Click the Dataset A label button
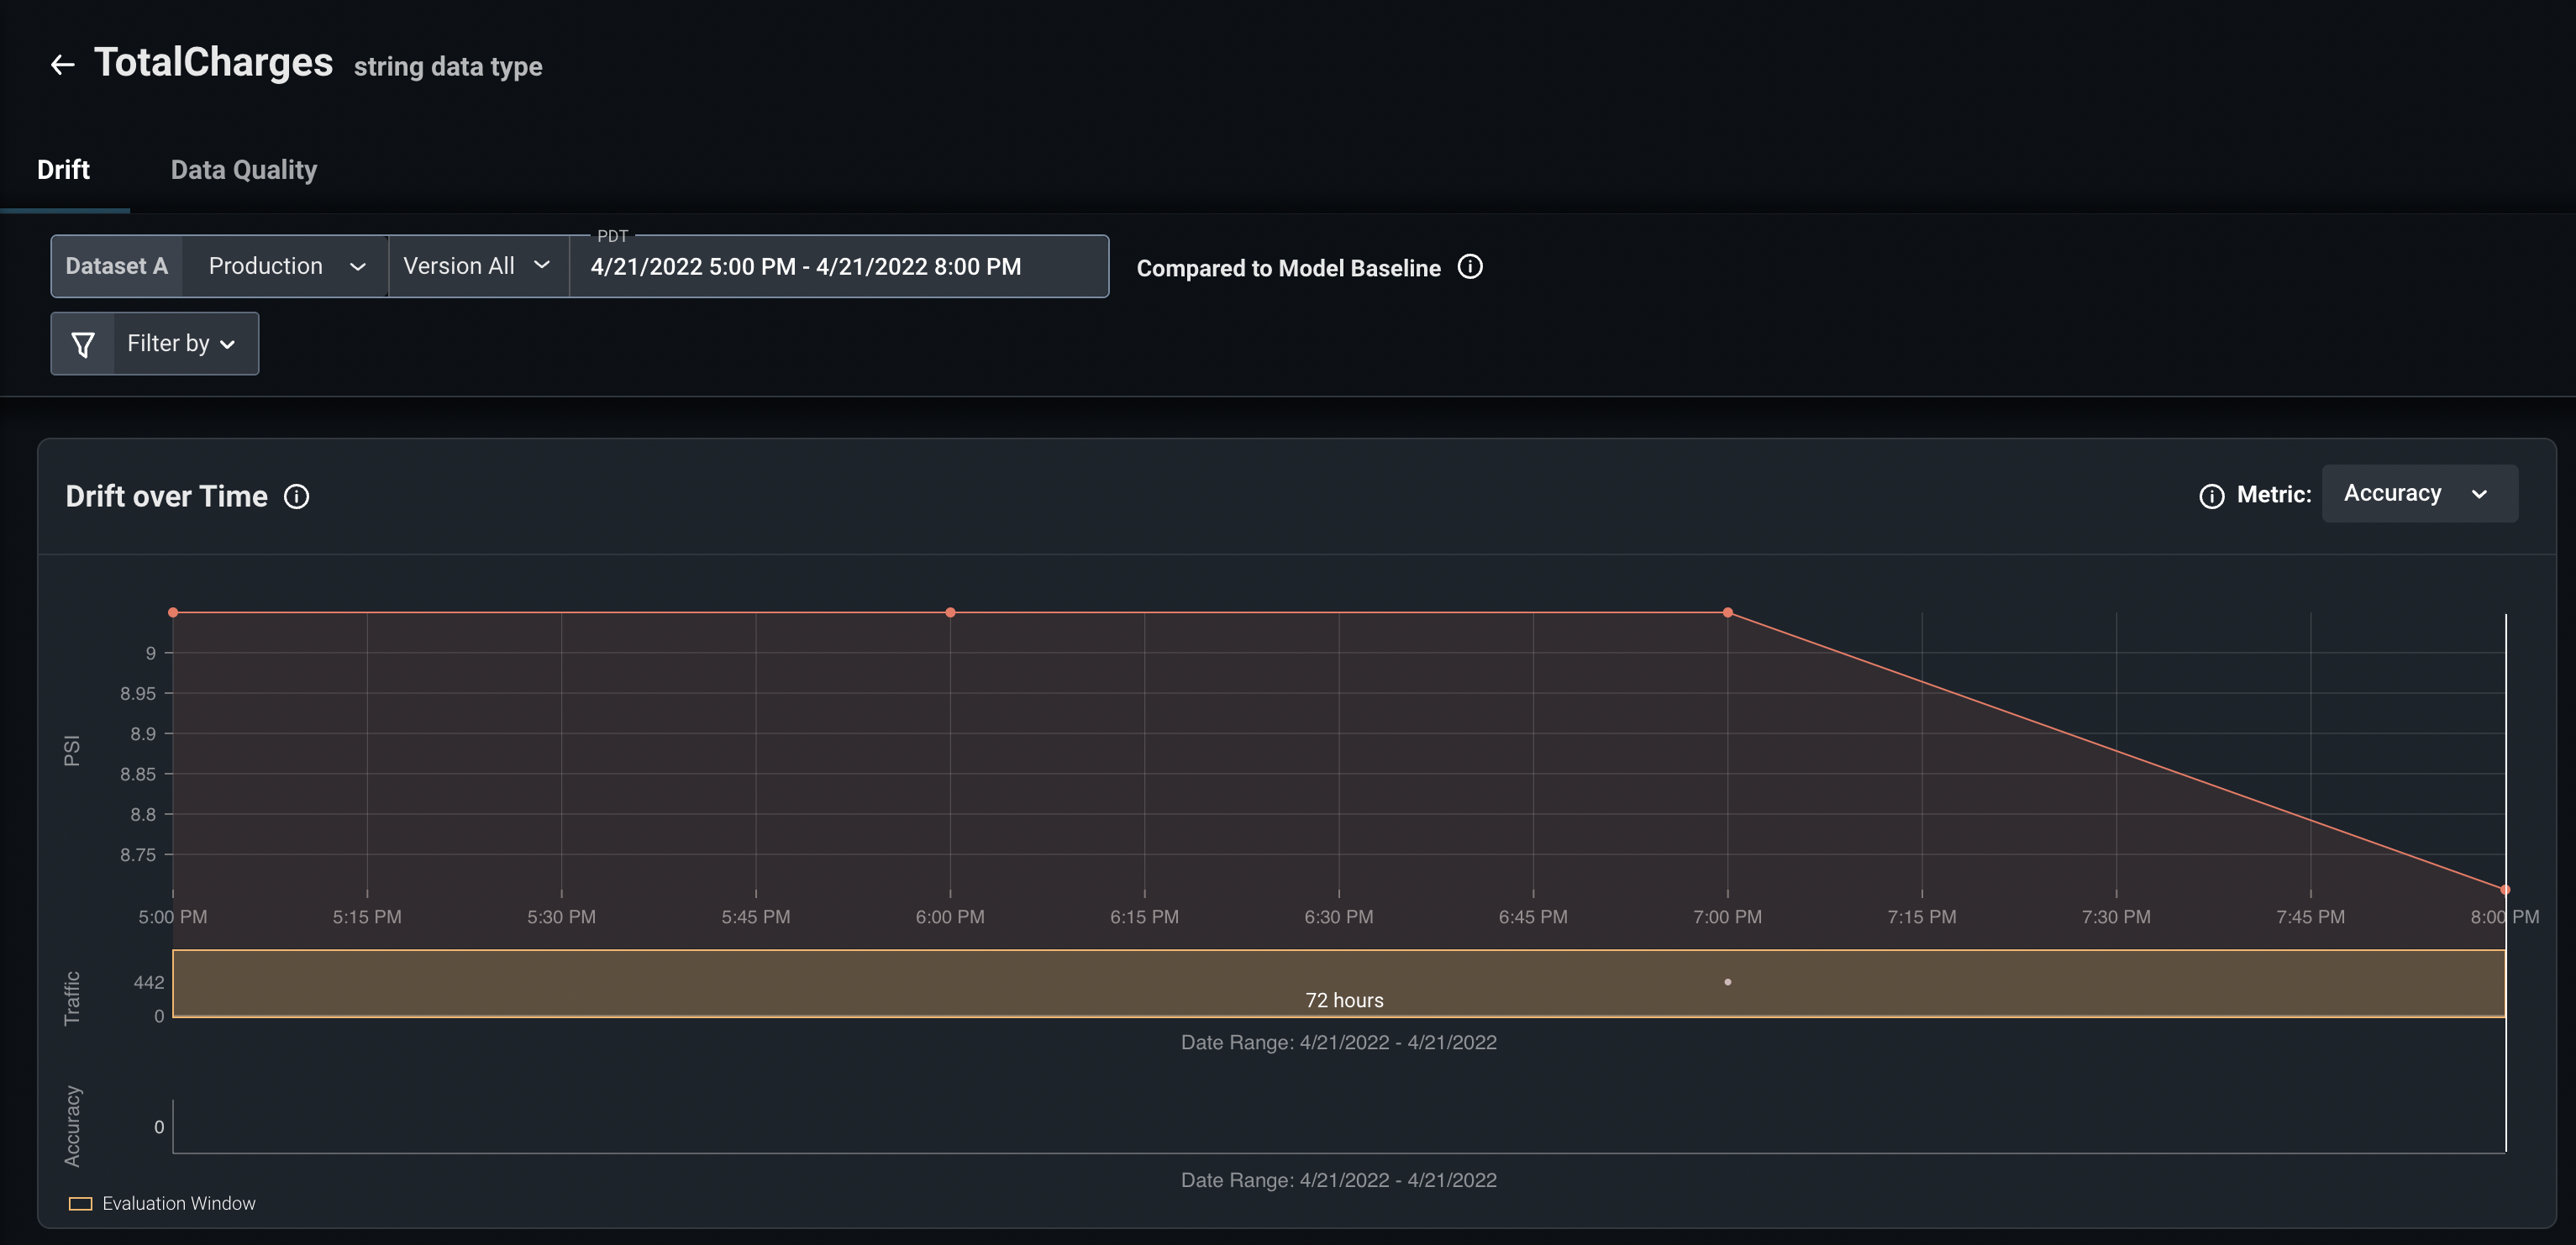The image size is (2576, 1245). [x=117, y=266]
